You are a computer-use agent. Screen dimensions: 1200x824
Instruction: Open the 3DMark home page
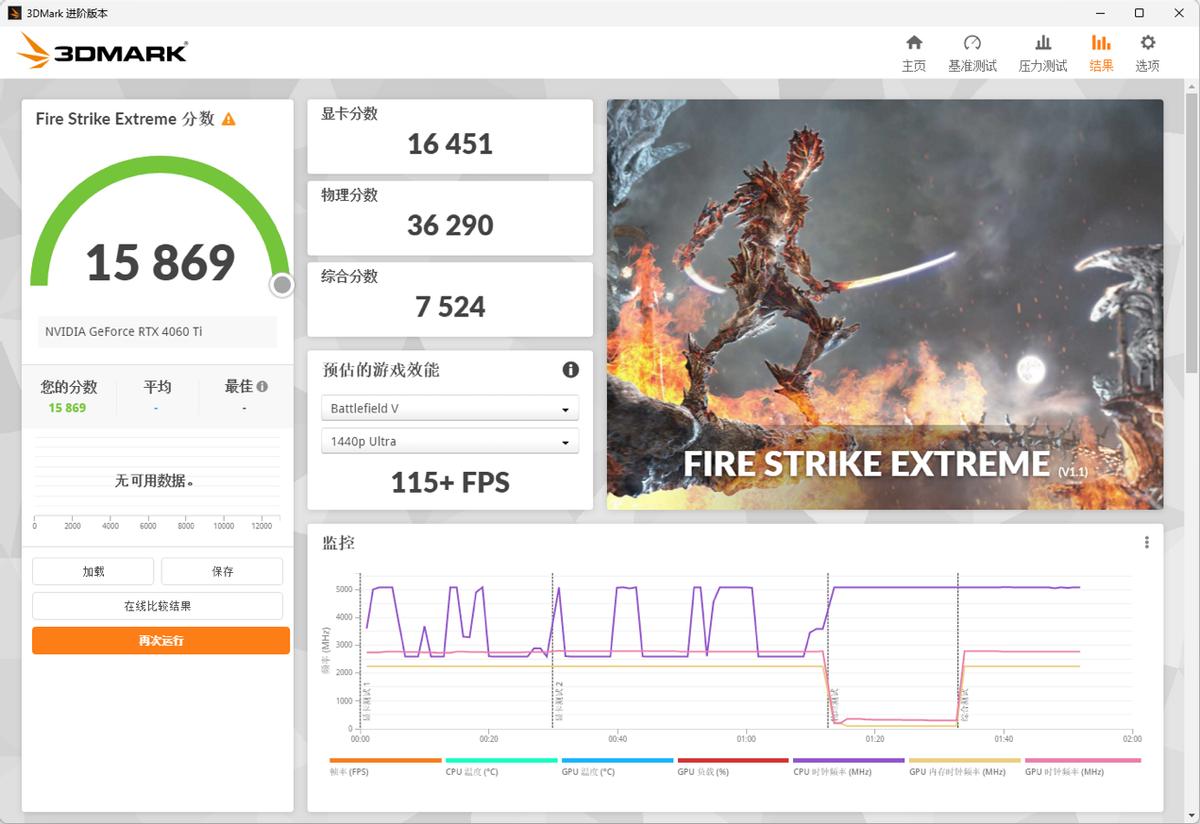913,52
